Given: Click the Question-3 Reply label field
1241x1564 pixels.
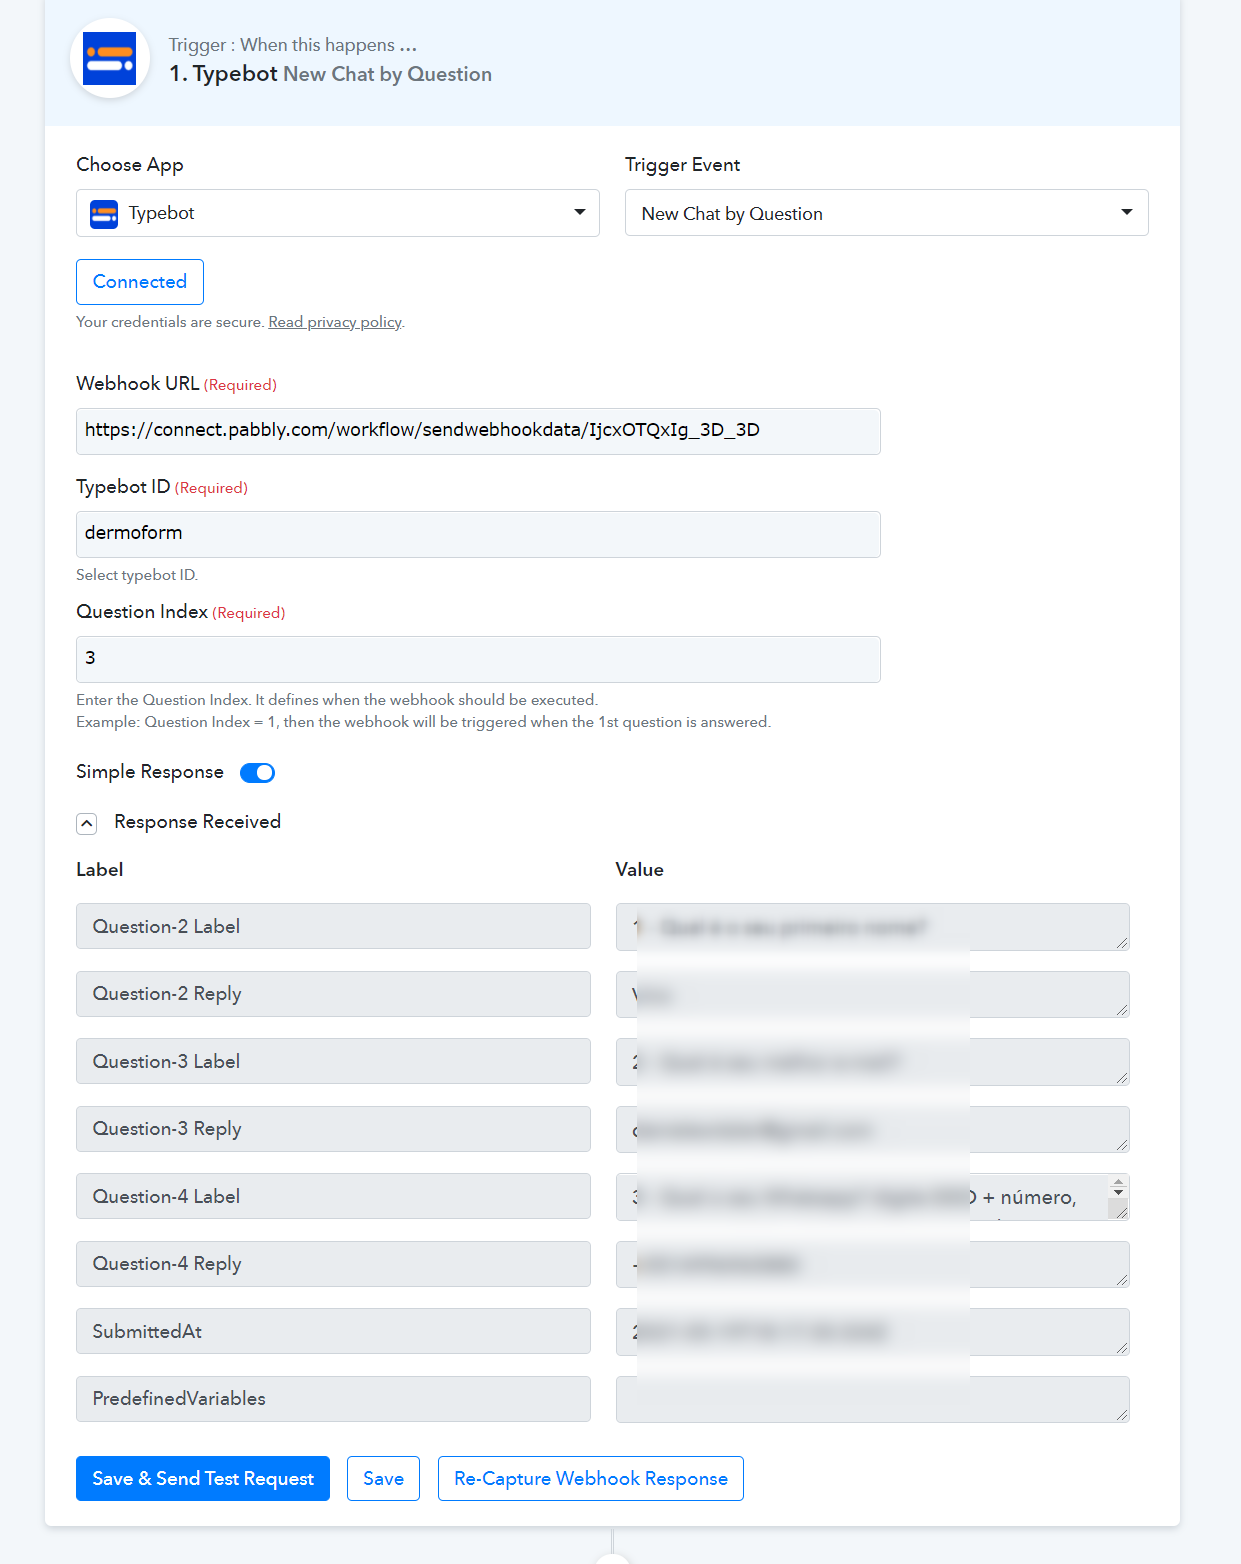Looking at the screenshot, I should pyautogui.click(x=333, y=1129).
